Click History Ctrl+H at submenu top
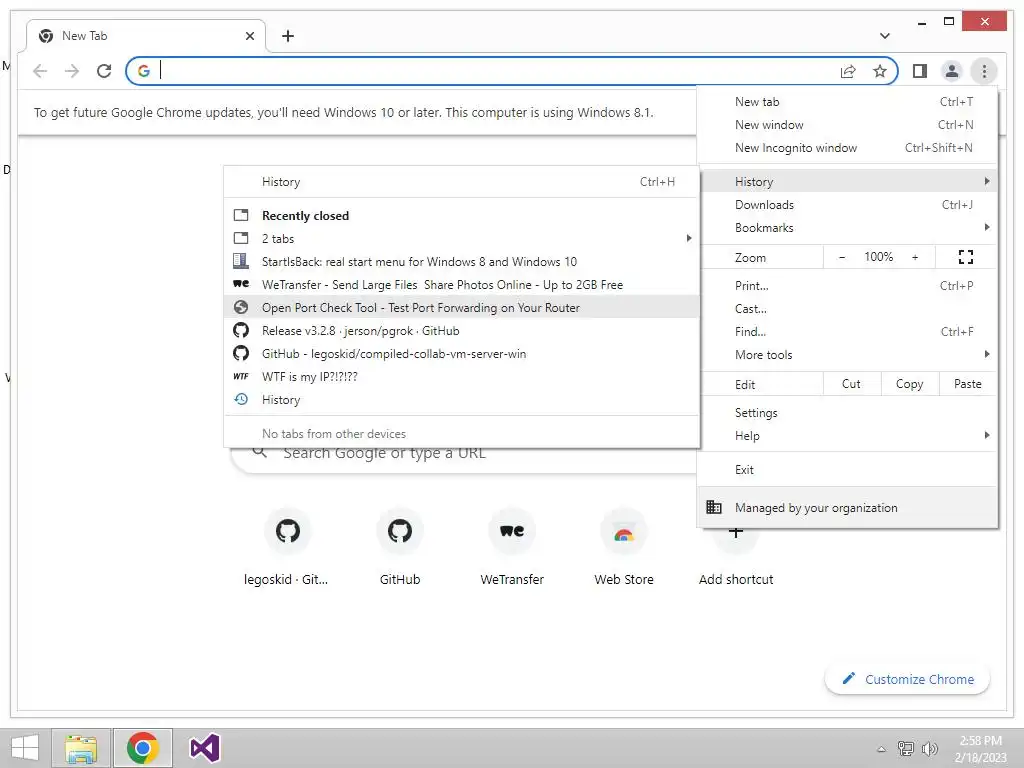This screenshot has width=1024, height=768. click(461, 182)
